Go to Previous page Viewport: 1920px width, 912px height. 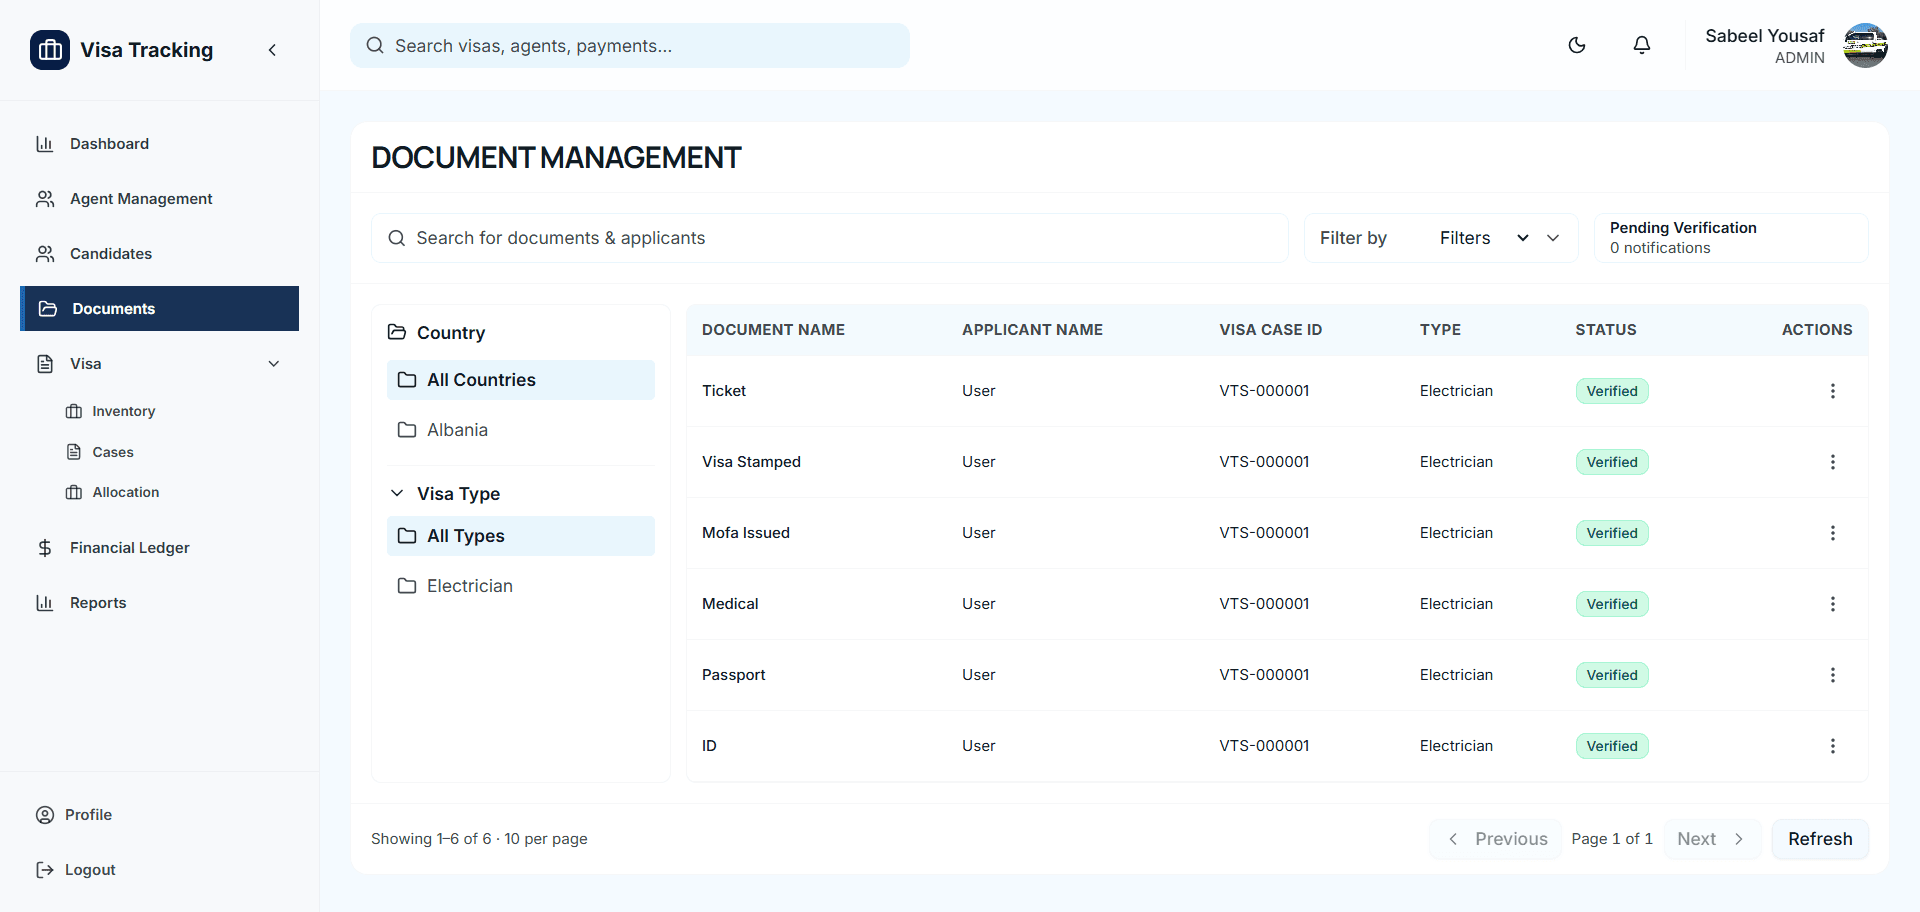pos(1496,839)
